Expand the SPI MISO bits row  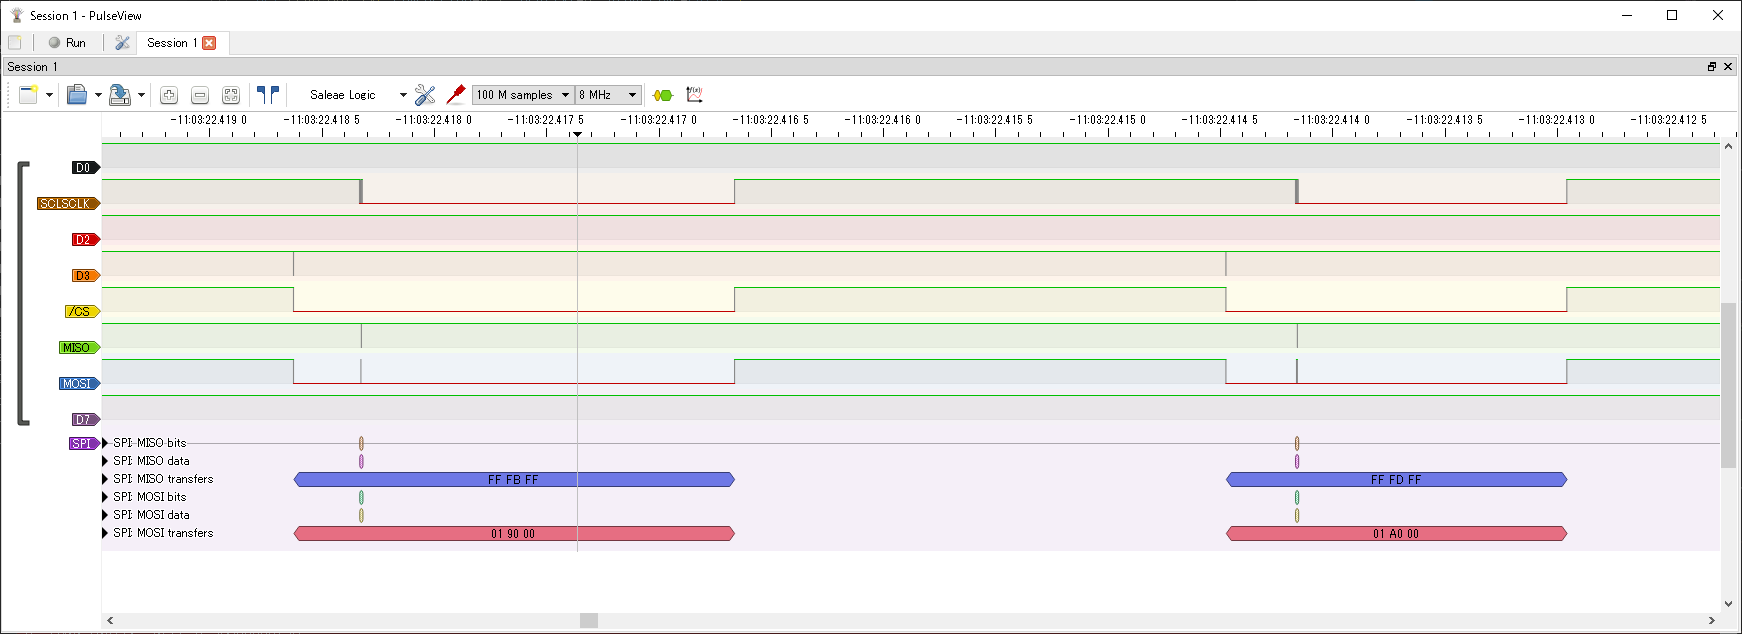pos(105,443)
